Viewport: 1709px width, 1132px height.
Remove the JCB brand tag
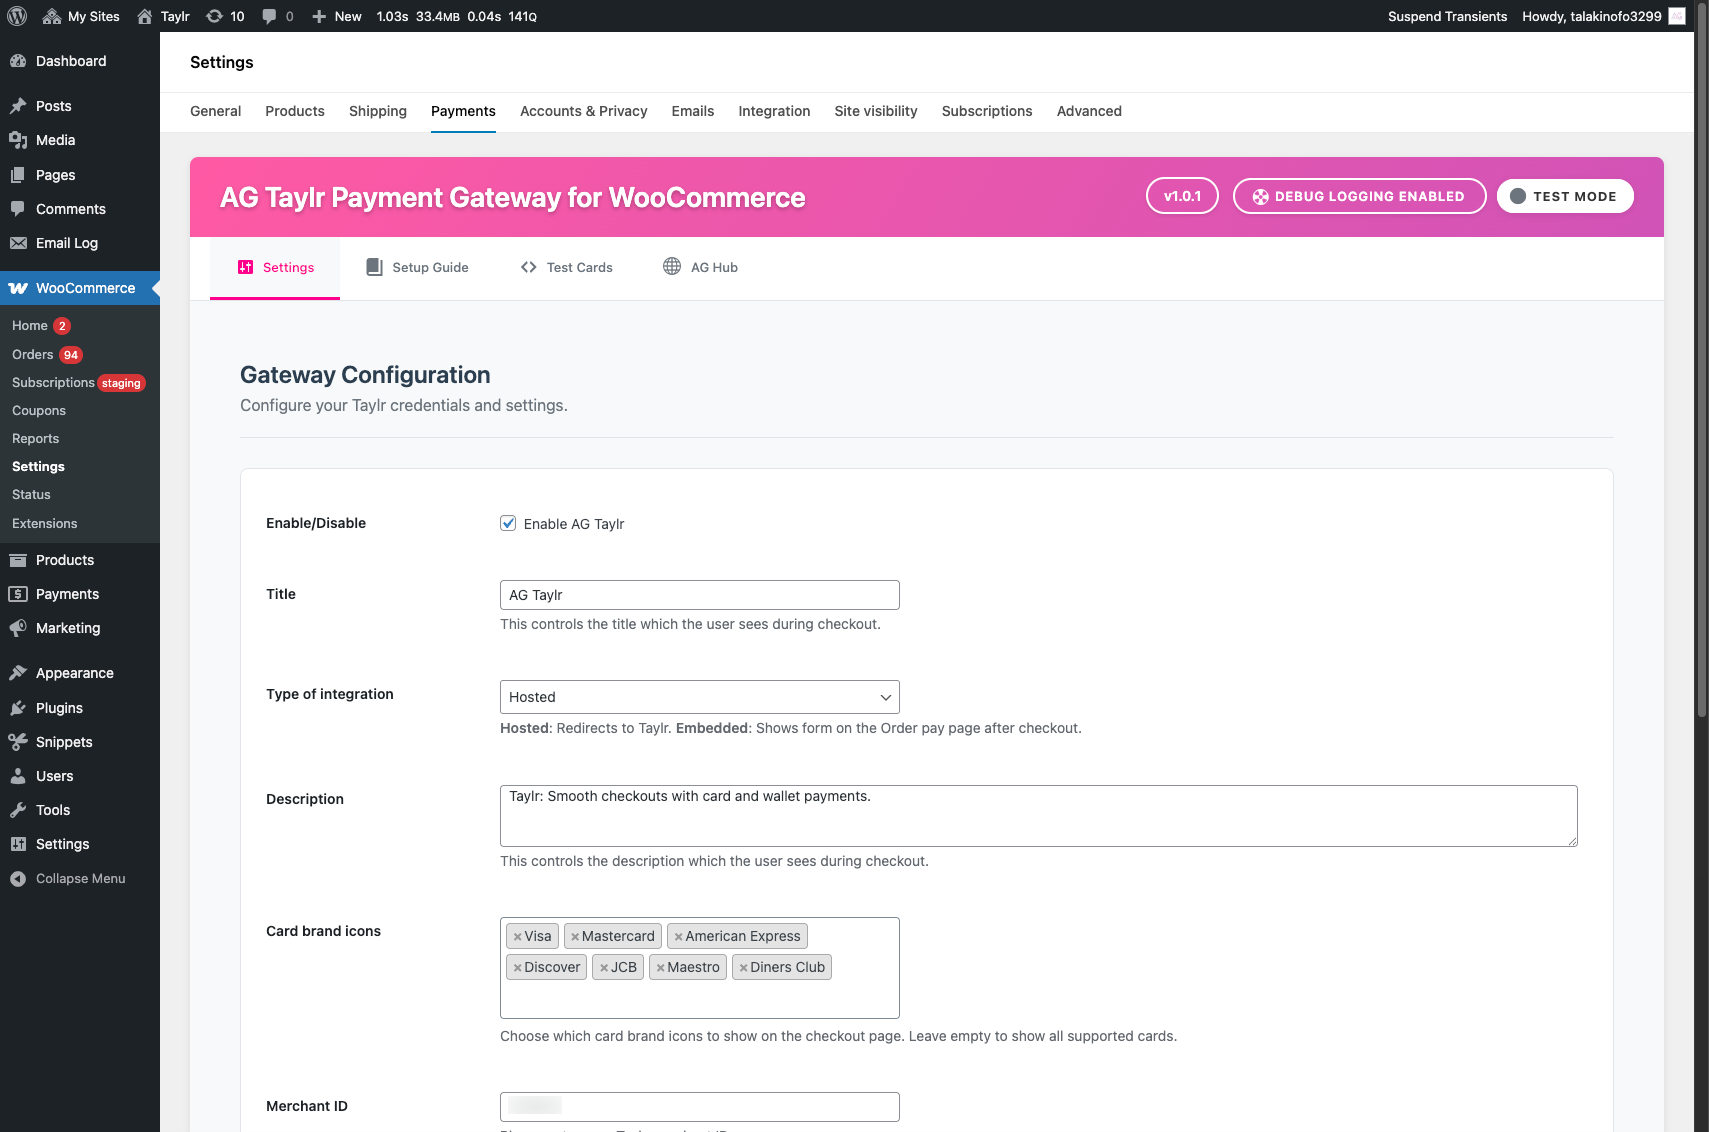[604, 968]
